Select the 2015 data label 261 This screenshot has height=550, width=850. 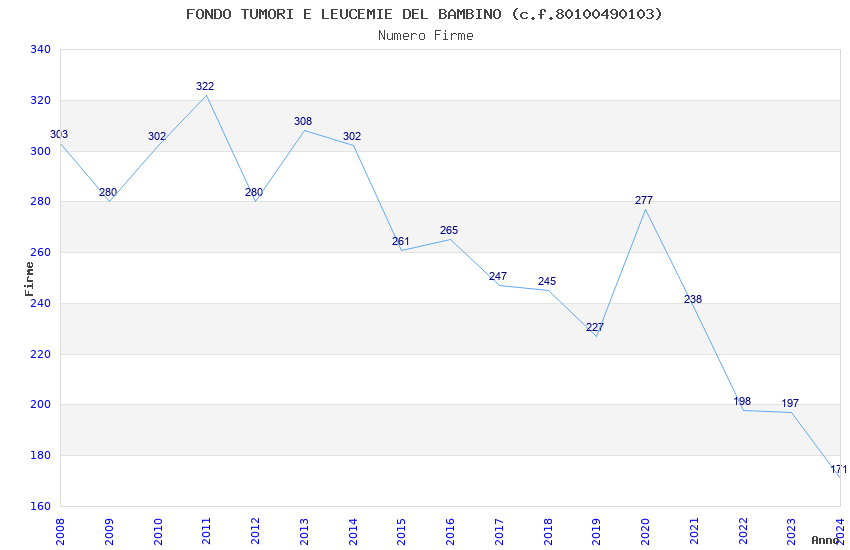coord(401,242)
